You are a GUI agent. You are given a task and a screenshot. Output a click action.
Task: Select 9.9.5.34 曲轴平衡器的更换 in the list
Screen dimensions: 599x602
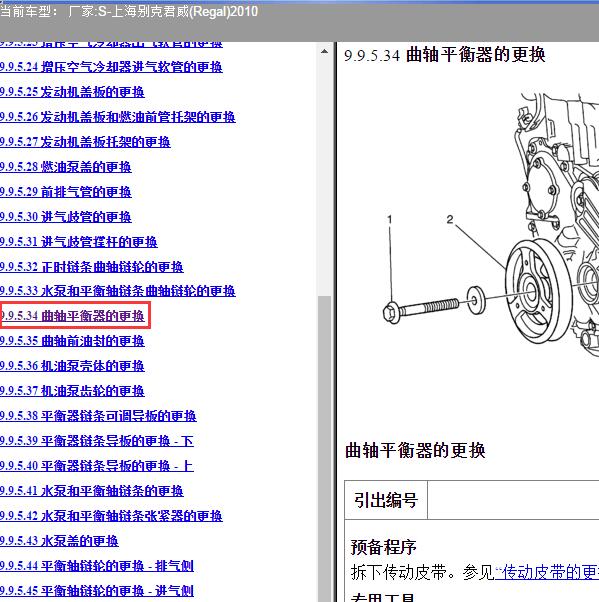tap(72, 316)
